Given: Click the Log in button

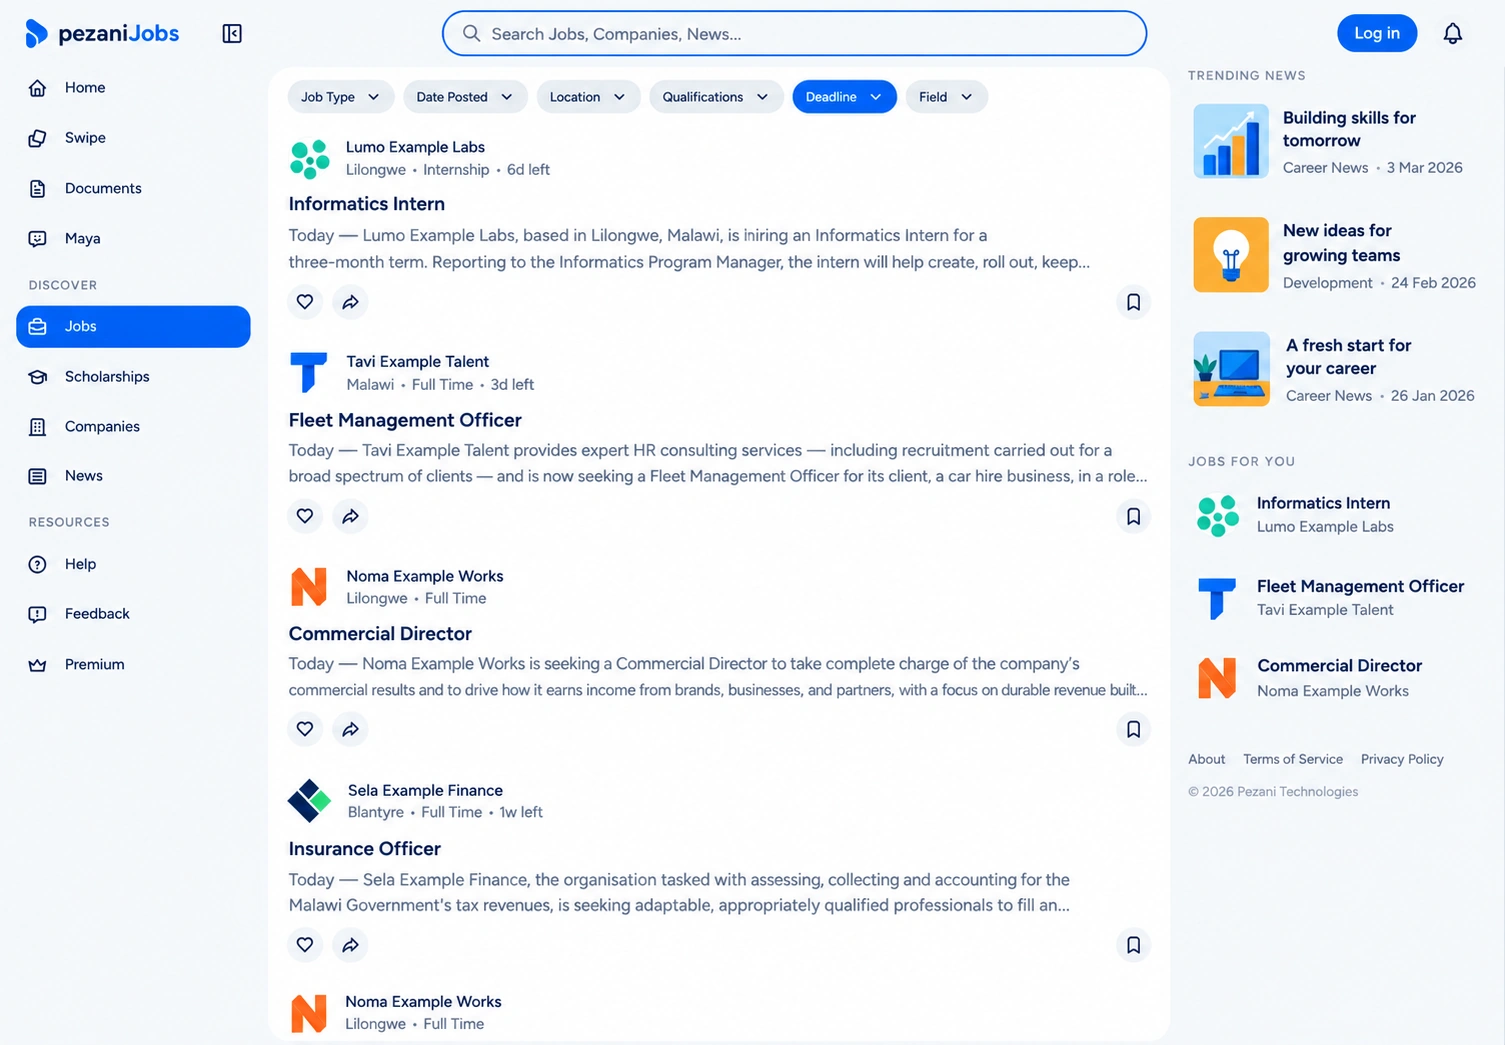Looking at the screenshot, I should (1377, 33).
